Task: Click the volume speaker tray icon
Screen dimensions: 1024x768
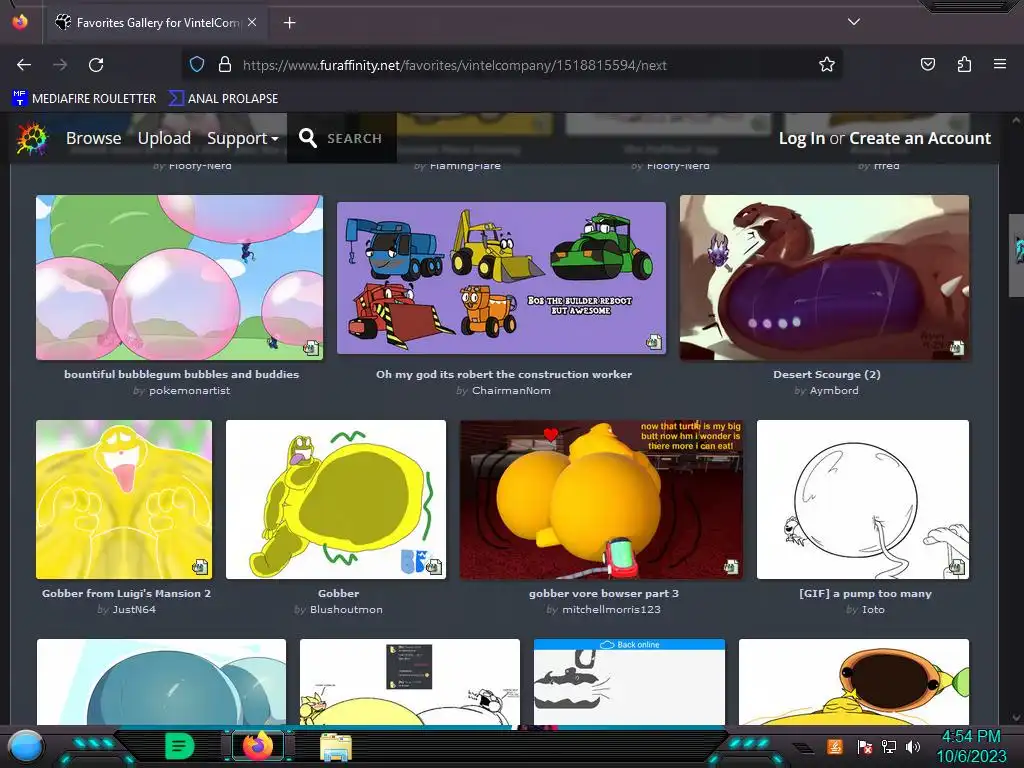Action: coord(912,746)
